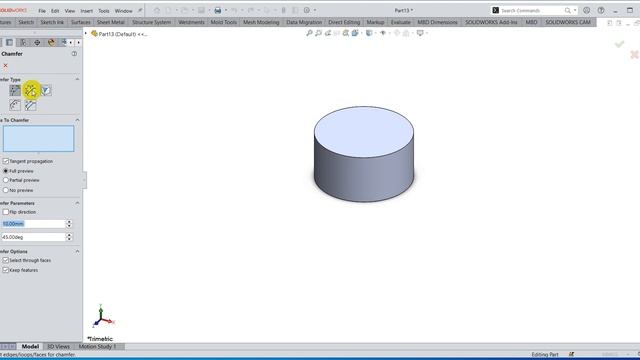Switch to Sheet Metal ribbon tab
Viewport: 640px width, 360px height.
tap(111, 22)
